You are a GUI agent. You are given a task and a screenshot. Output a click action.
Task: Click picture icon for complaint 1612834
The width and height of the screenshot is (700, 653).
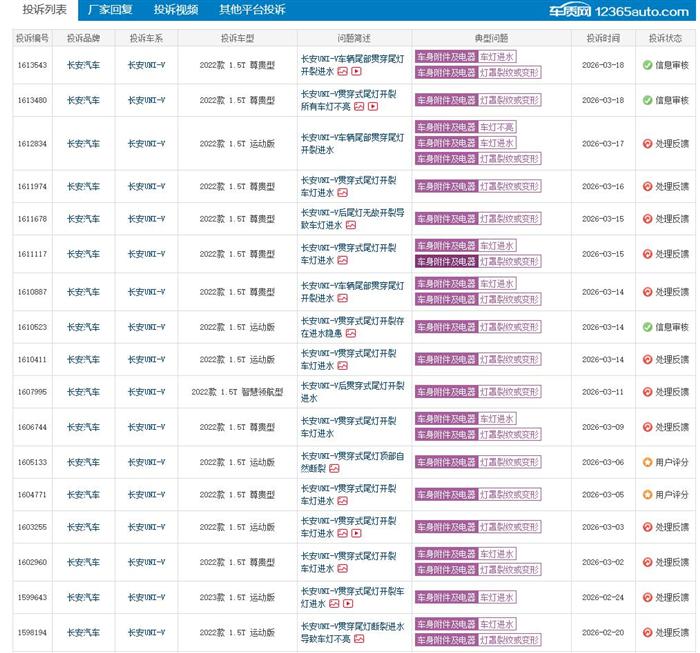pyautogui.click(x=344, y=152)
